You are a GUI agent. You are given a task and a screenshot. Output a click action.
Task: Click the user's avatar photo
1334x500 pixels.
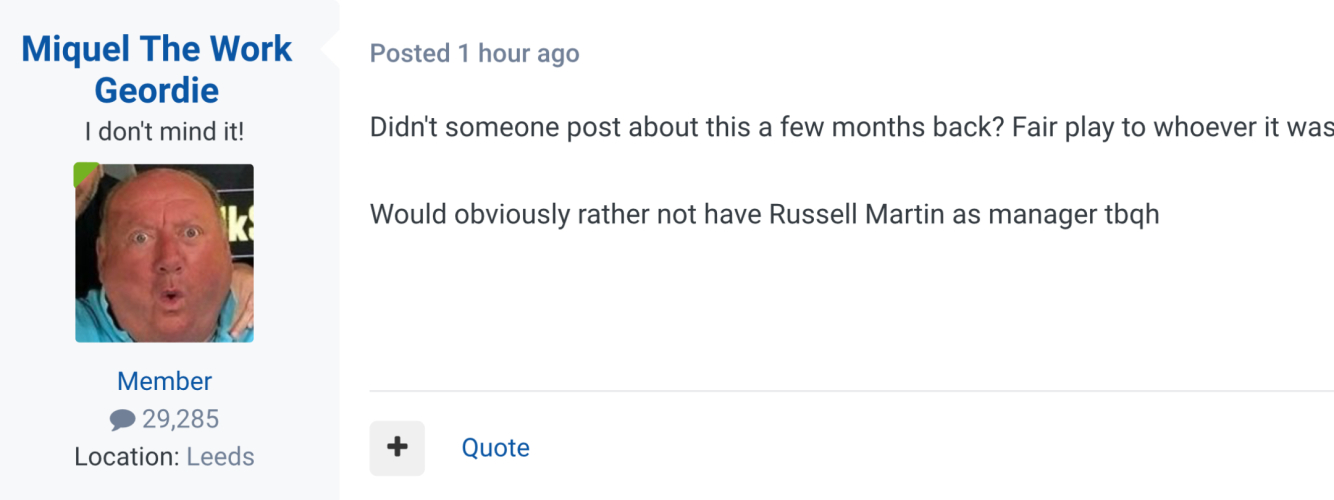[x=164, y=253]
